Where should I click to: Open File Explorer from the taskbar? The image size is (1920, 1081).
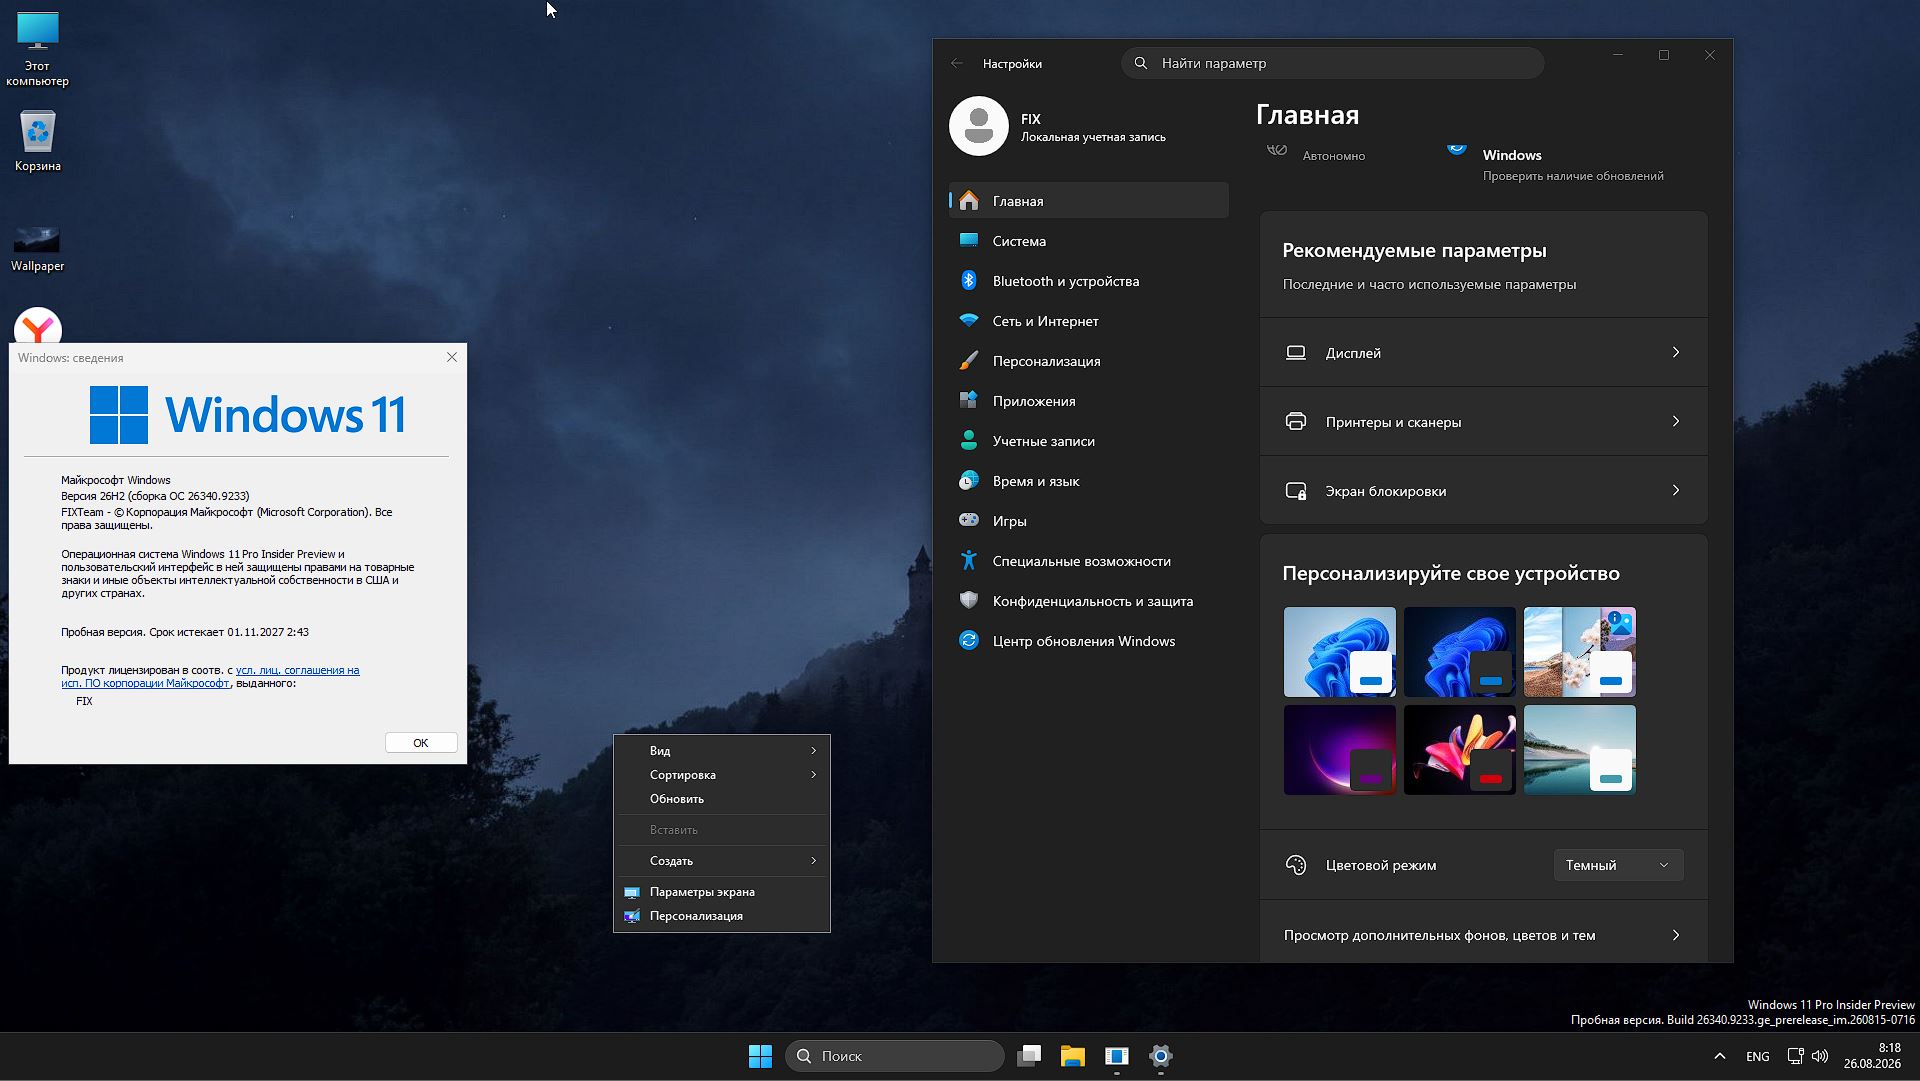(x=1073, y=1056)
